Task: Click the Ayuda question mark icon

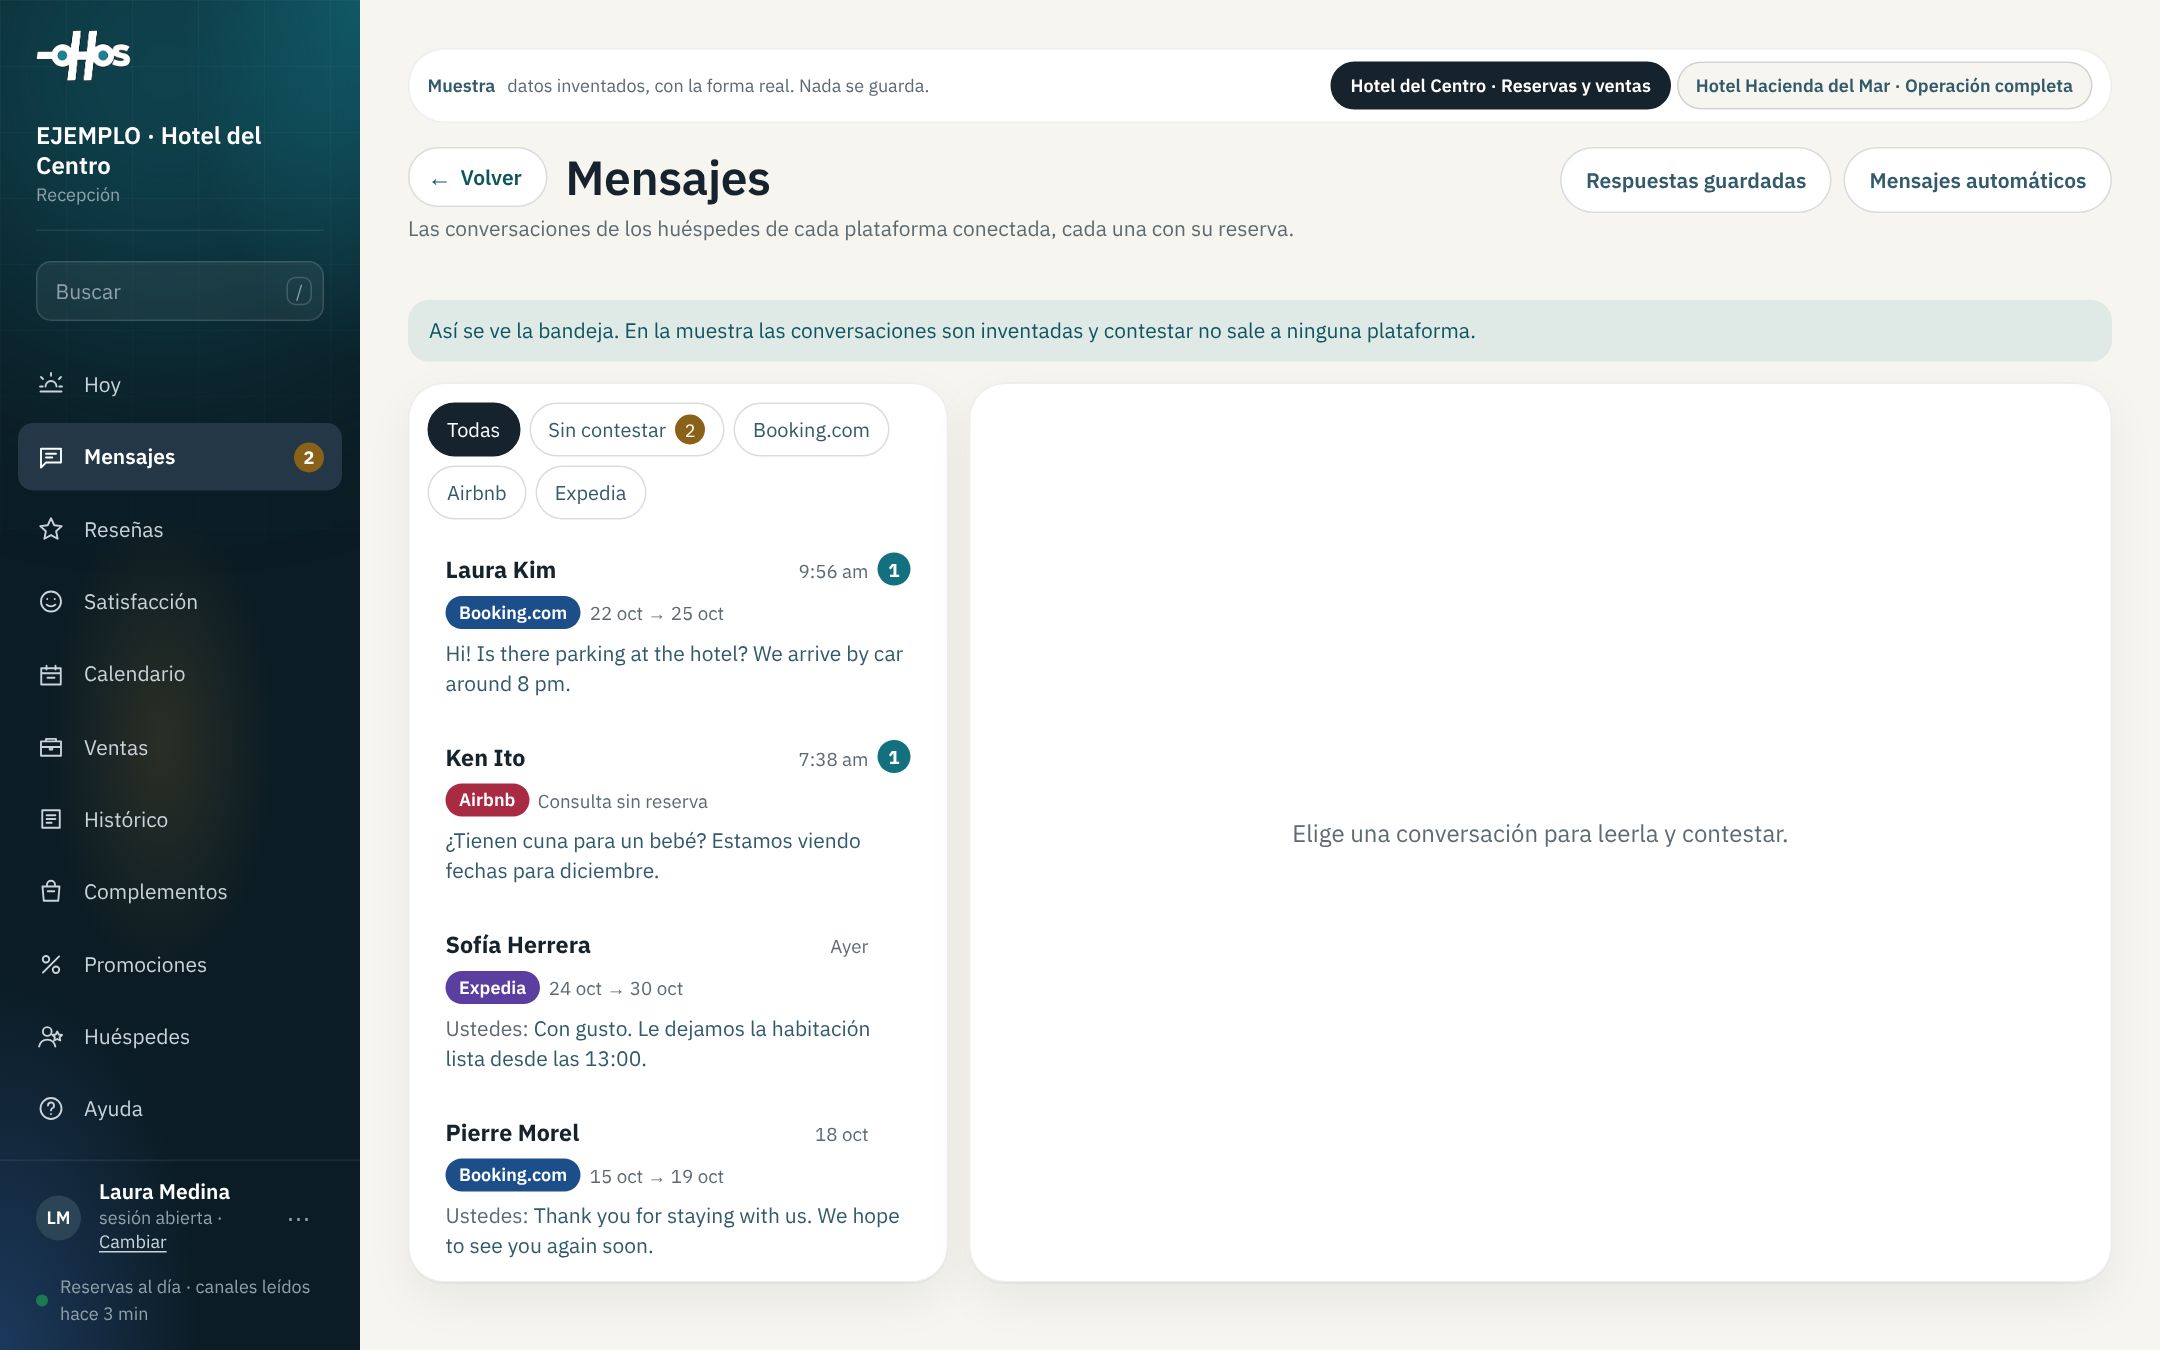Action: point(51,1108)
